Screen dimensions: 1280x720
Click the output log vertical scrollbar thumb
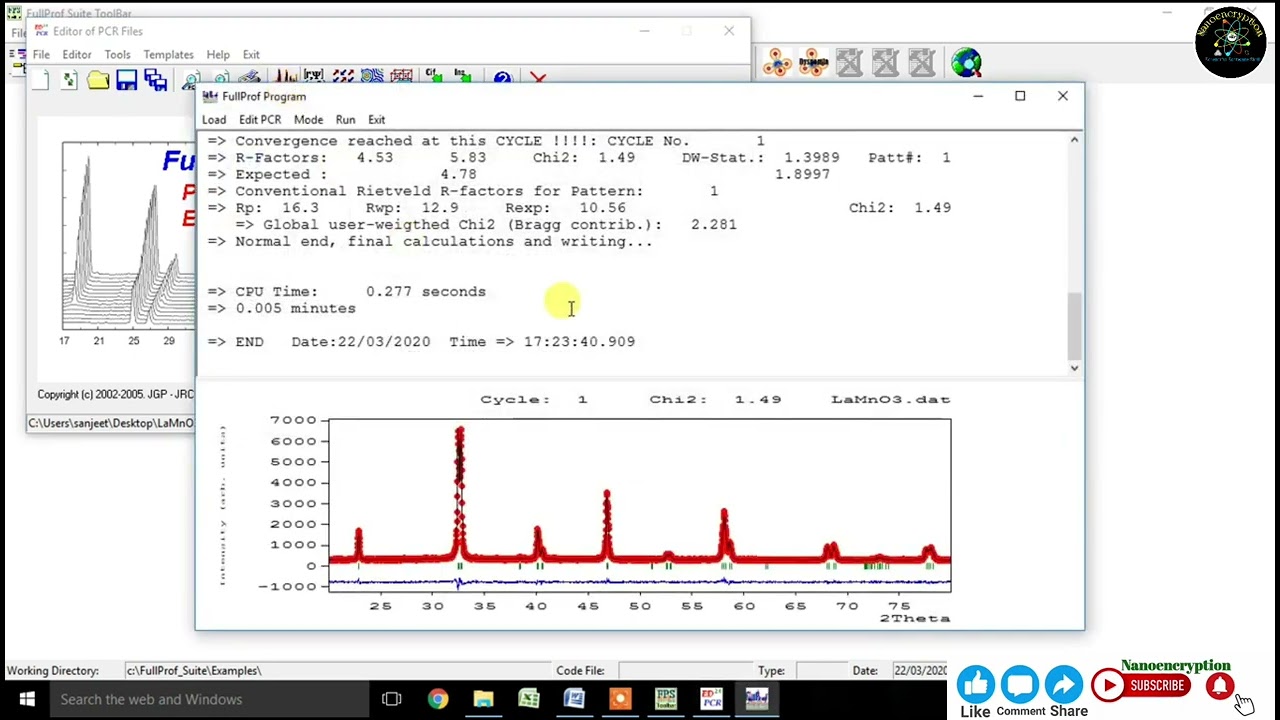pyautogui.click(x=1074, y=326)
